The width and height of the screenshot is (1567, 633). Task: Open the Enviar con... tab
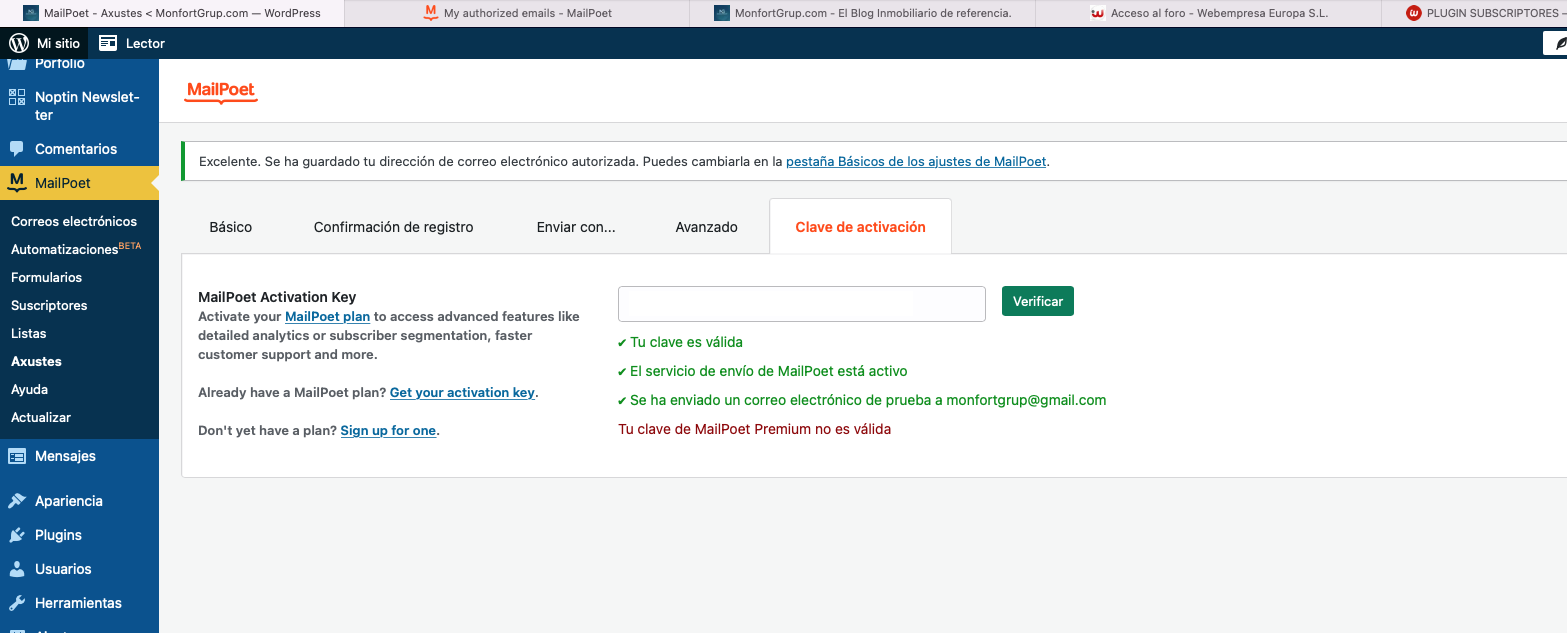576,227
